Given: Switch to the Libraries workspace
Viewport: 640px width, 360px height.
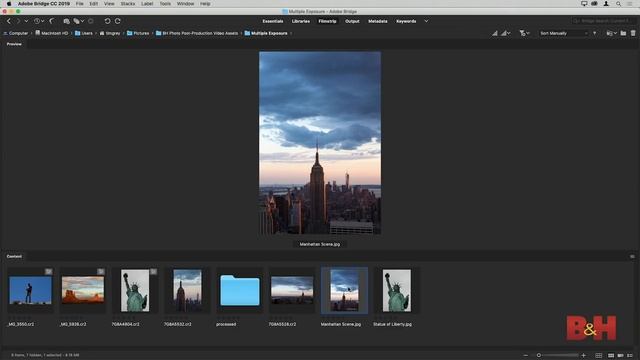Looking at the screenshot, I should tap(301, 21).
